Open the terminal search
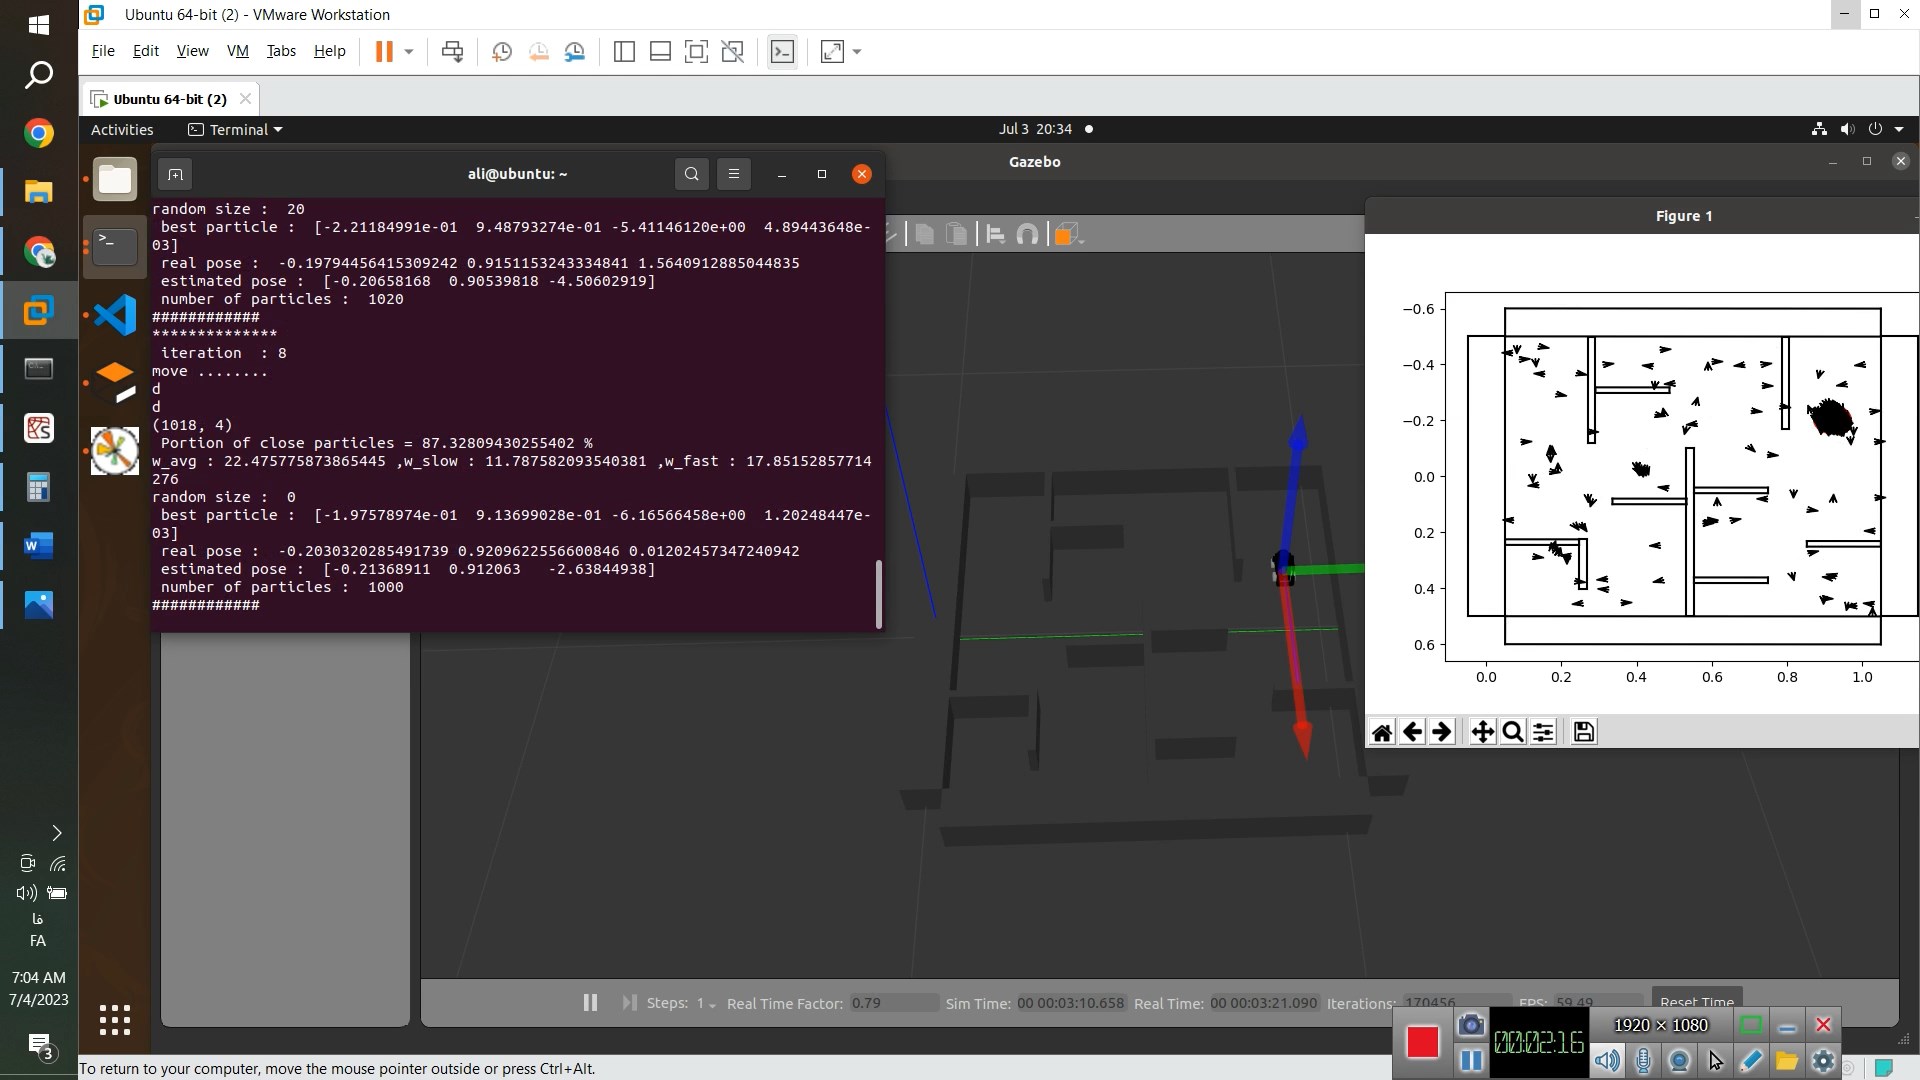The width and height of the screenshot is (1920, 1080). pos(691,174)
